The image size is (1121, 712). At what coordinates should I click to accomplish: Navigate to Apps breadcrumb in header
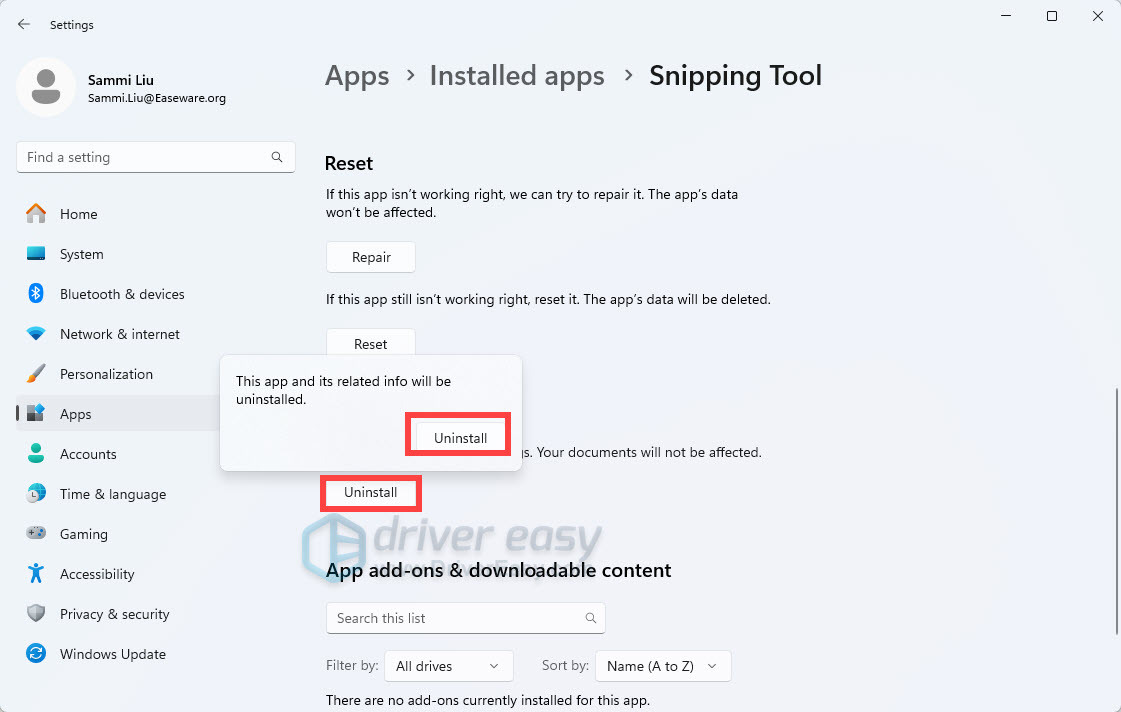tap(357, 76)
